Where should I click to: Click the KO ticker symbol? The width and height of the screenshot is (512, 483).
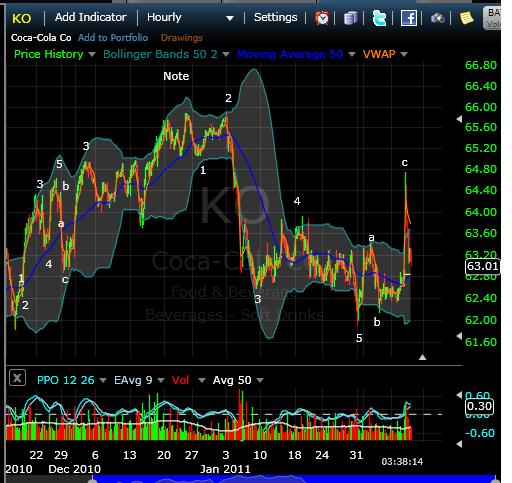point(22,18)
